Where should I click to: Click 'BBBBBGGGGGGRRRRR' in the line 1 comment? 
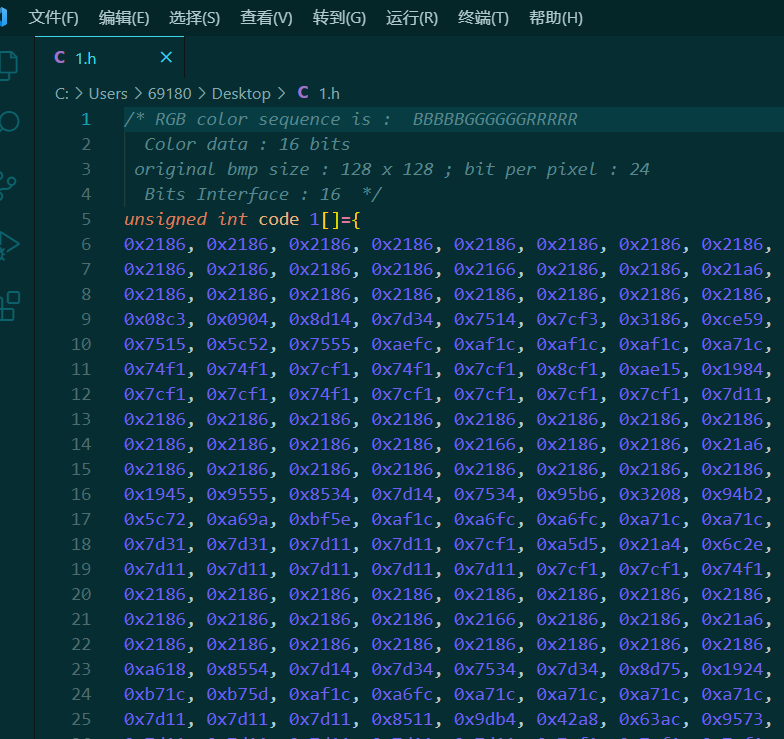(x=495, y=119)
